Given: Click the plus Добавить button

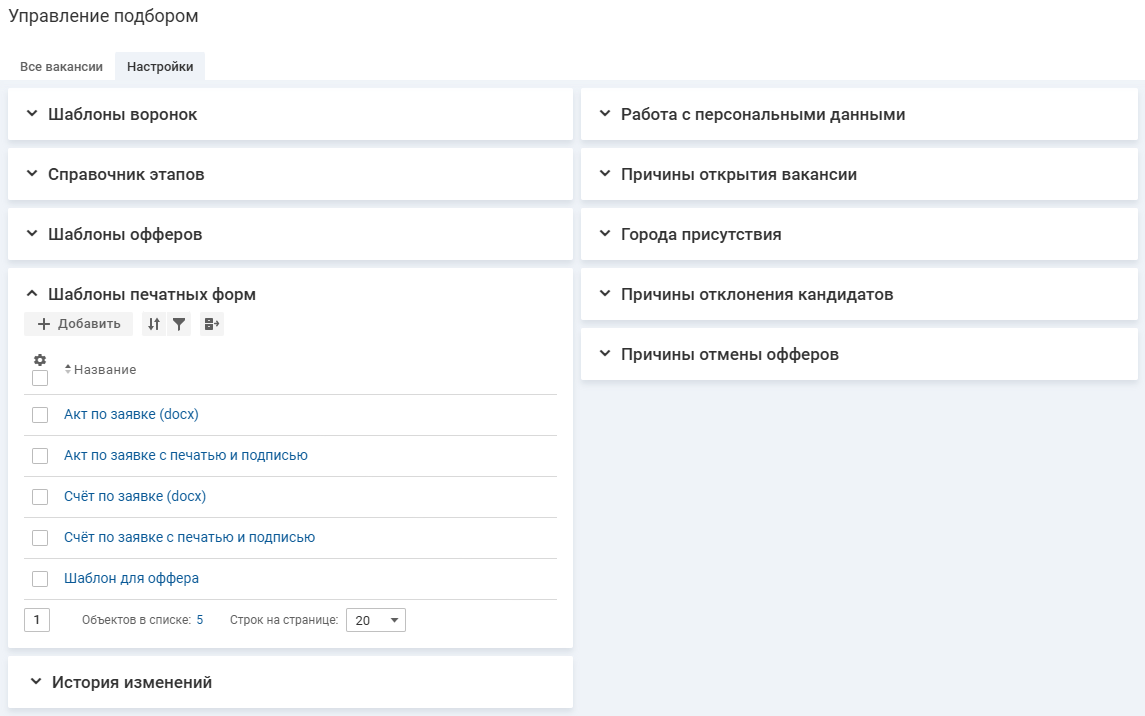Looking at the screenshot, I should (78, 324).
